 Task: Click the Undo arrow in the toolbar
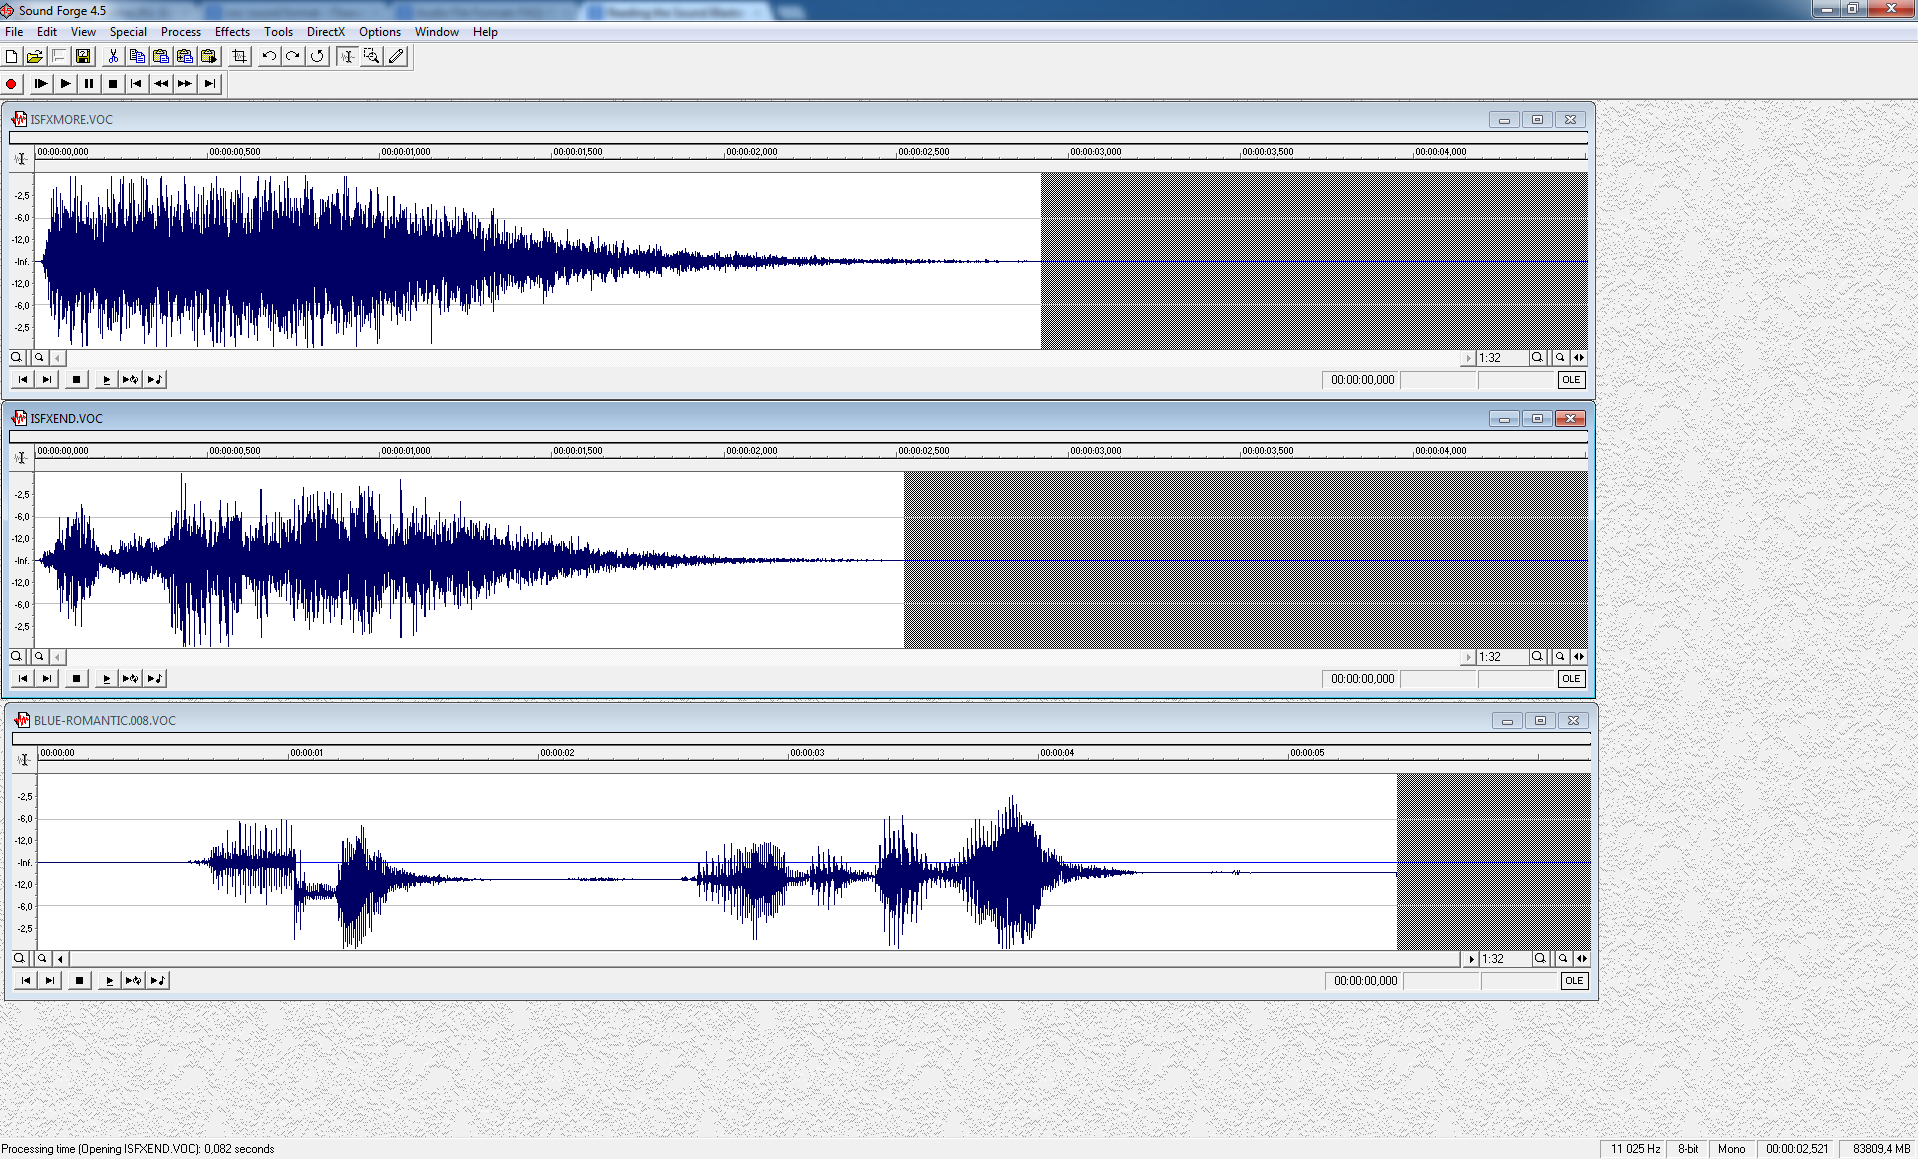pyautogui.click(x=269, y=57)
